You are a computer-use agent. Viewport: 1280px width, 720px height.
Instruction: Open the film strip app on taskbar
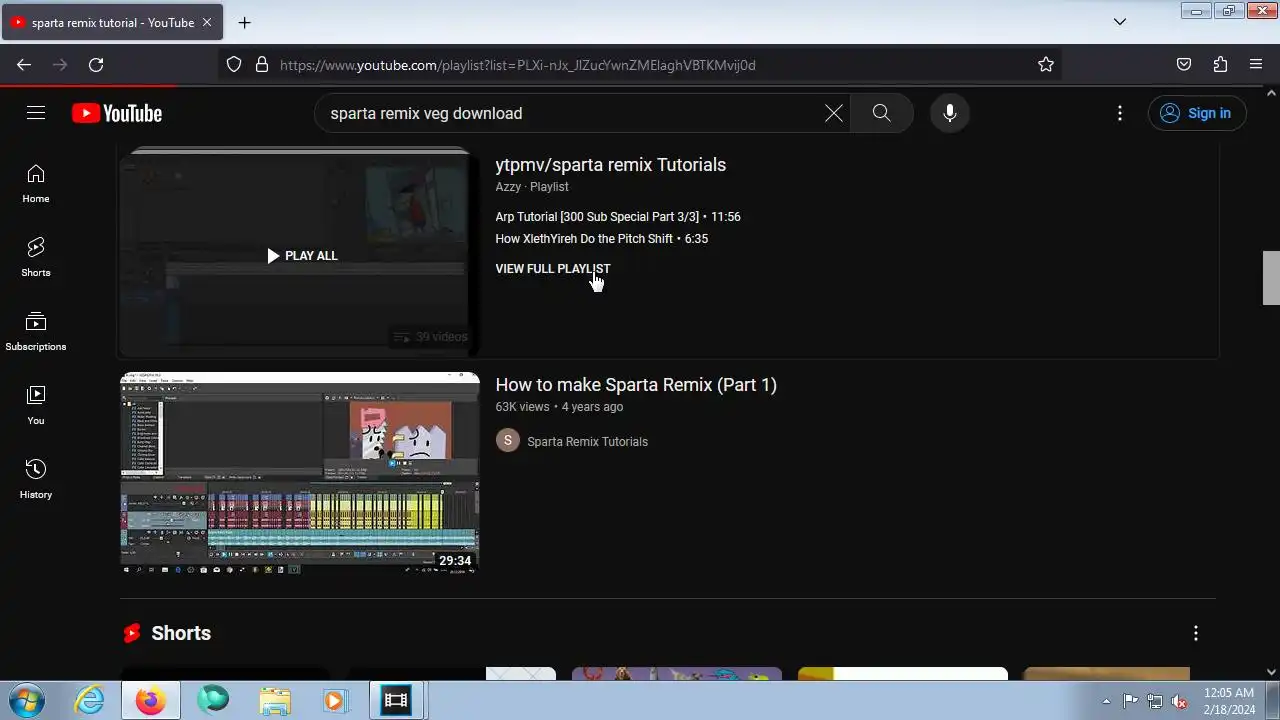click(396, 701)
